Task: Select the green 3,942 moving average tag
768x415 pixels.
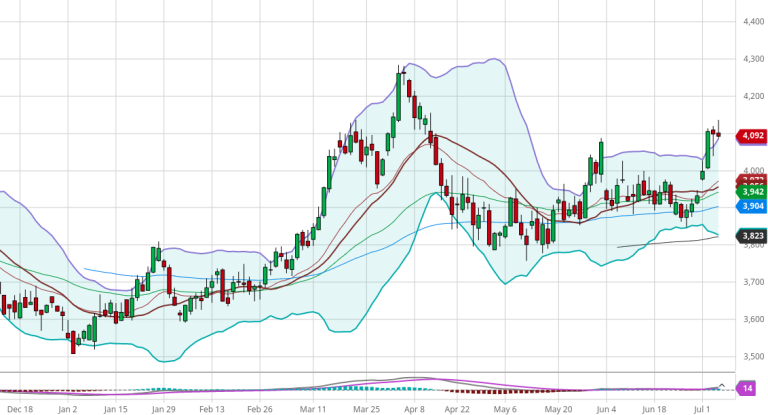Action: pos(751,191)
